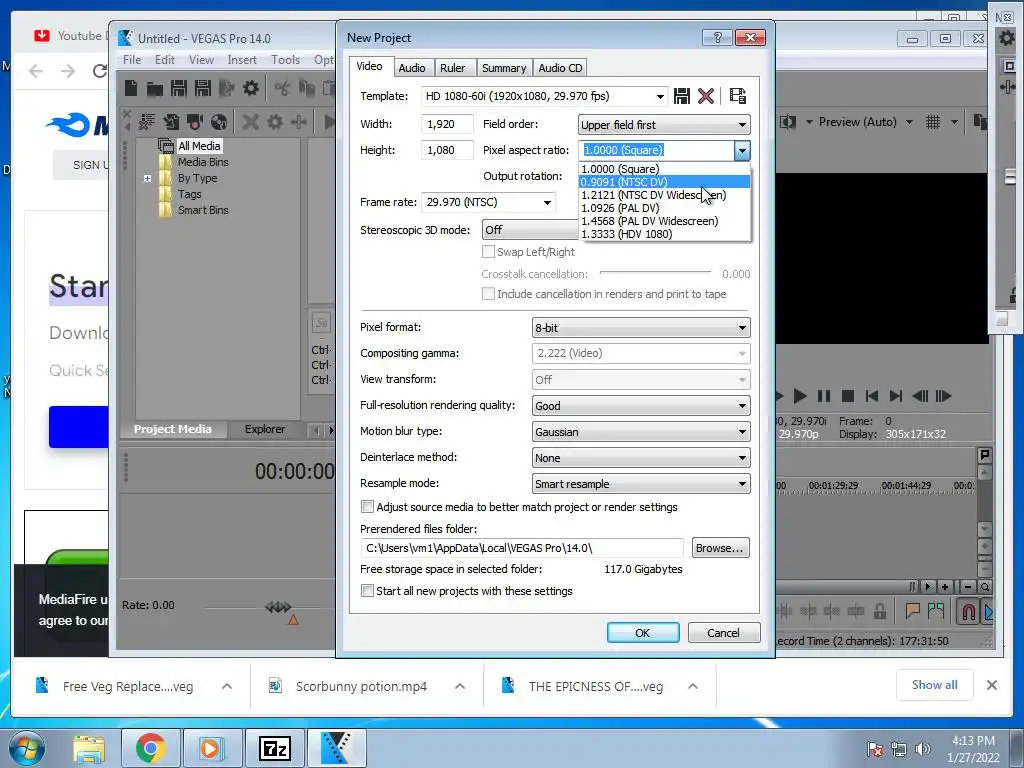Click the Insert Region green flags icon
The width and height of the screenshot is (1024, 768).
click(x=936, y=611)
